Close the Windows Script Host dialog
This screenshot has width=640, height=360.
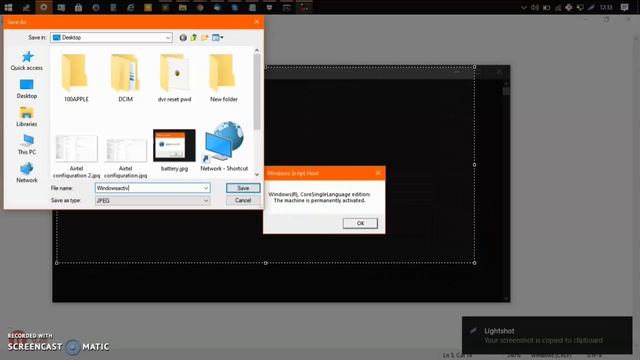(378, 173)
